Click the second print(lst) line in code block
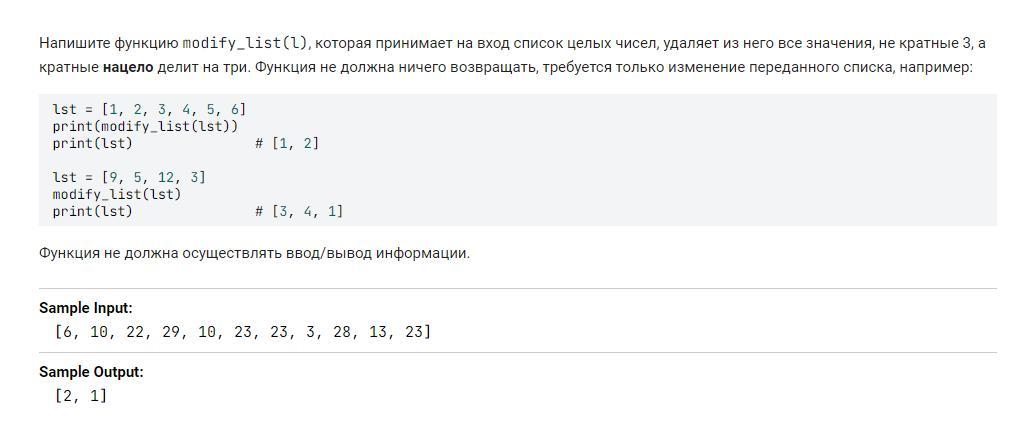Viewport: 1036px width, 440px height. coord(92,211)
